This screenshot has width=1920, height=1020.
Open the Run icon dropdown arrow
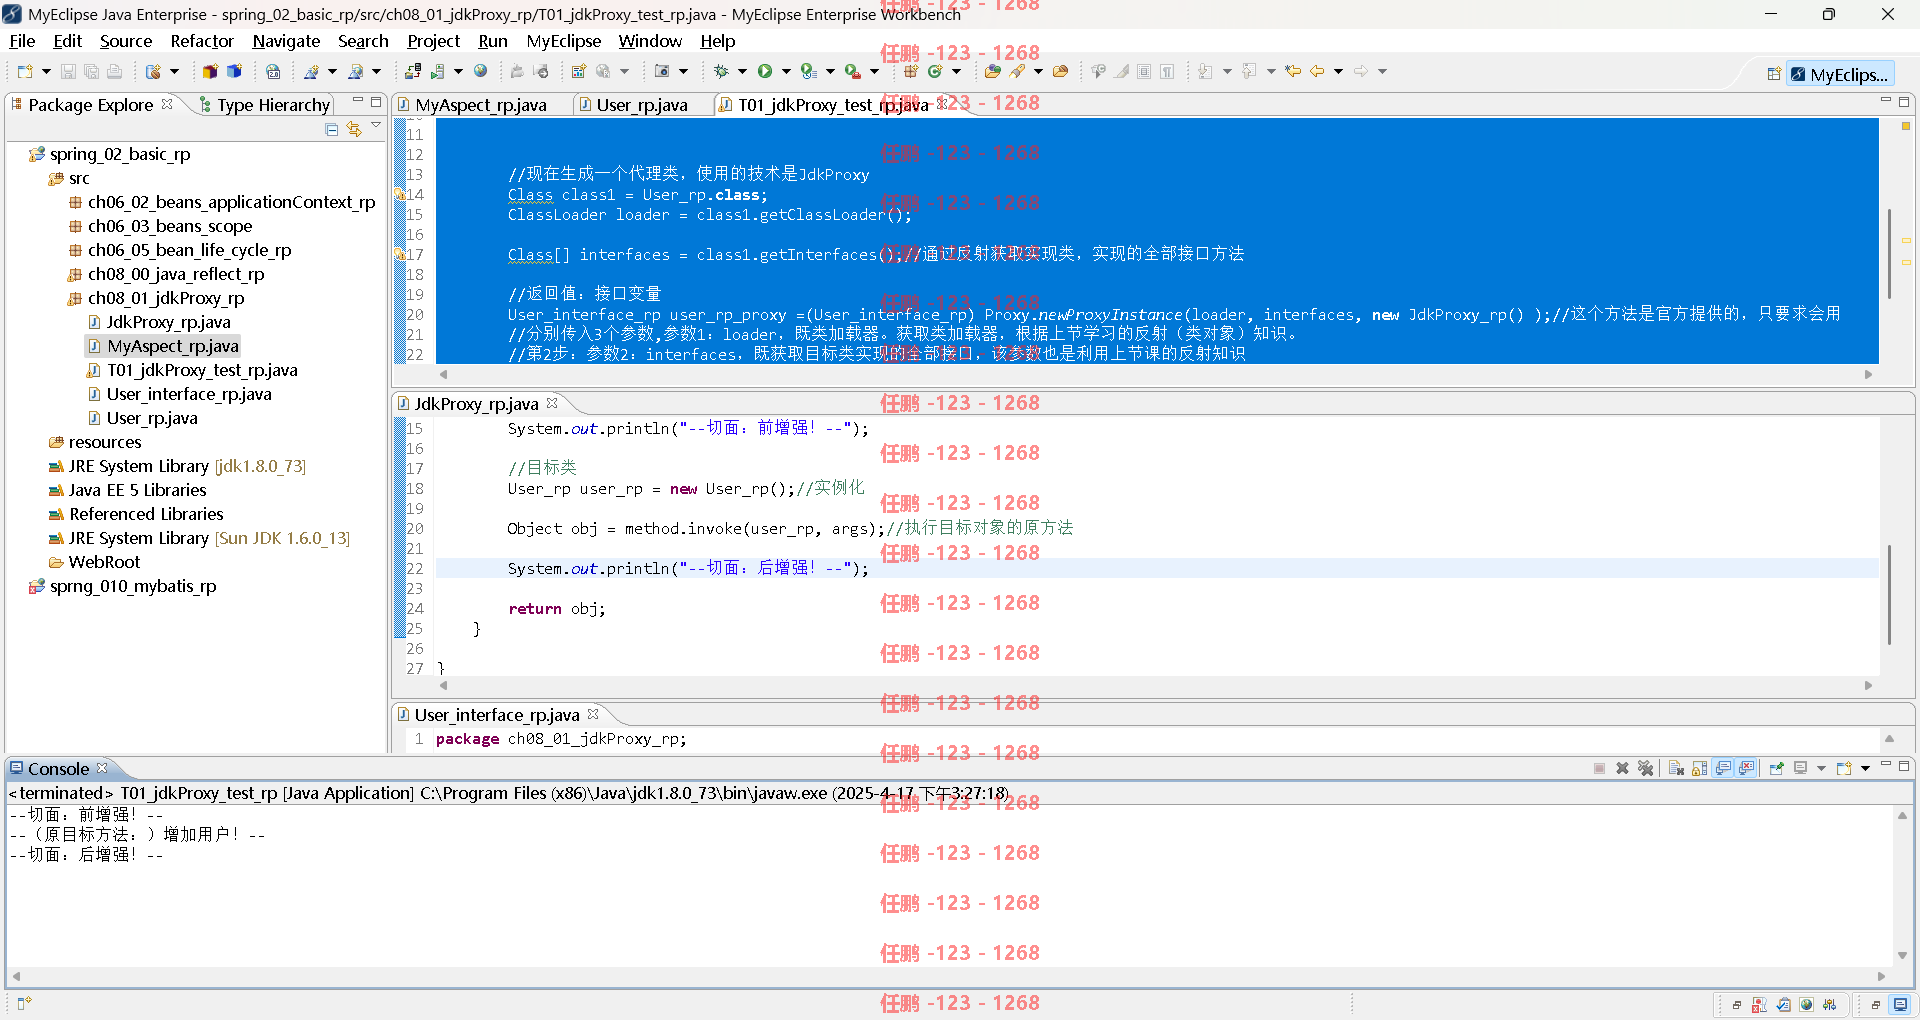point(786,71)
